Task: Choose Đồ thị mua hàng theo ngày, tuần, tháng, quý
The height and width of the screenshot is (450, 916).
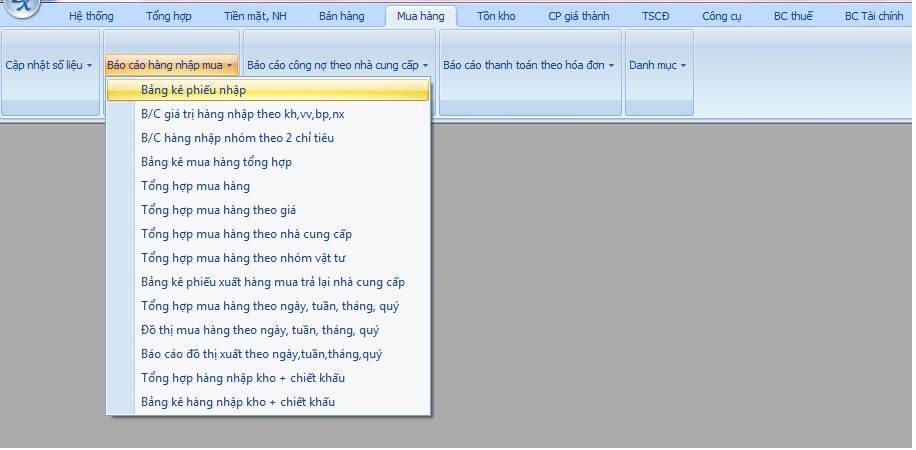Action: pyautogui.click(x=259, y=330)
